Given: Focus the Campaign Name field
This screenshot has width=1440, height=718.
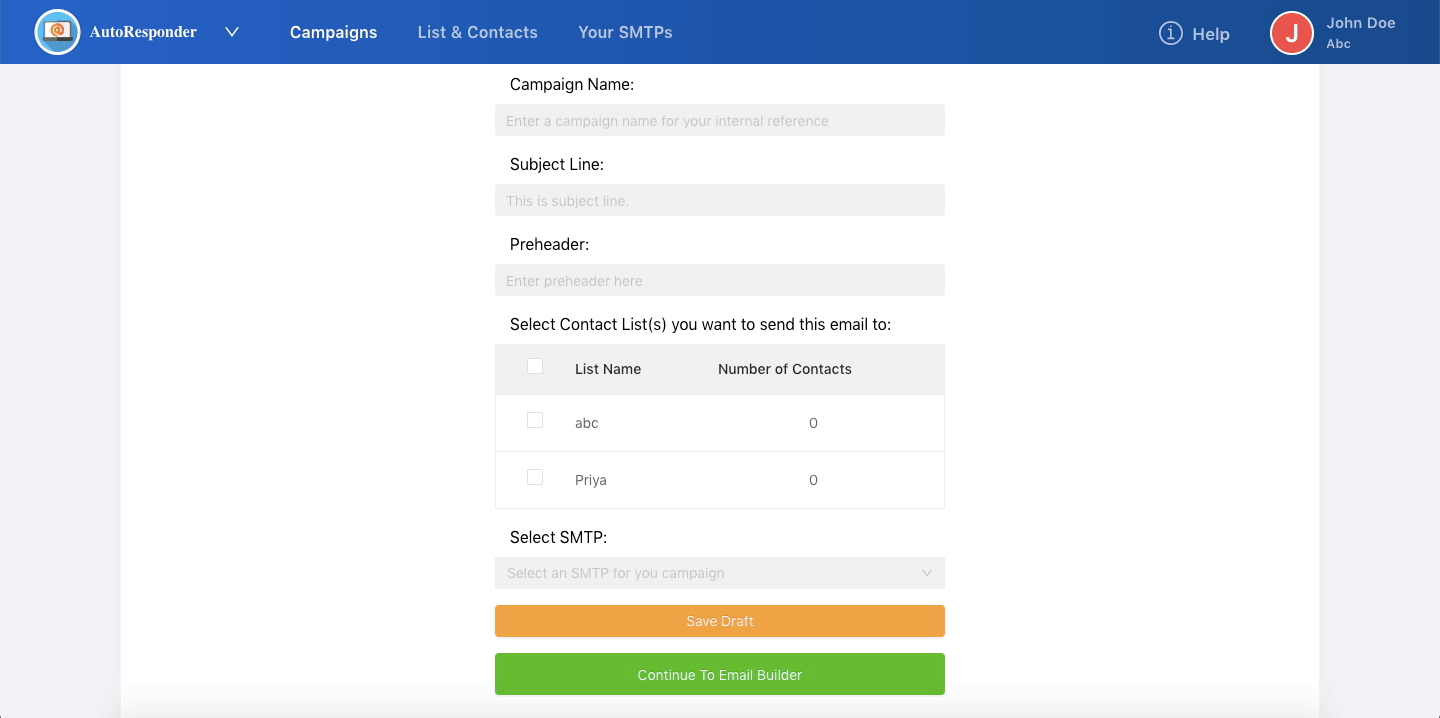Looking at the screenshot, I should [x=719, y=121].
